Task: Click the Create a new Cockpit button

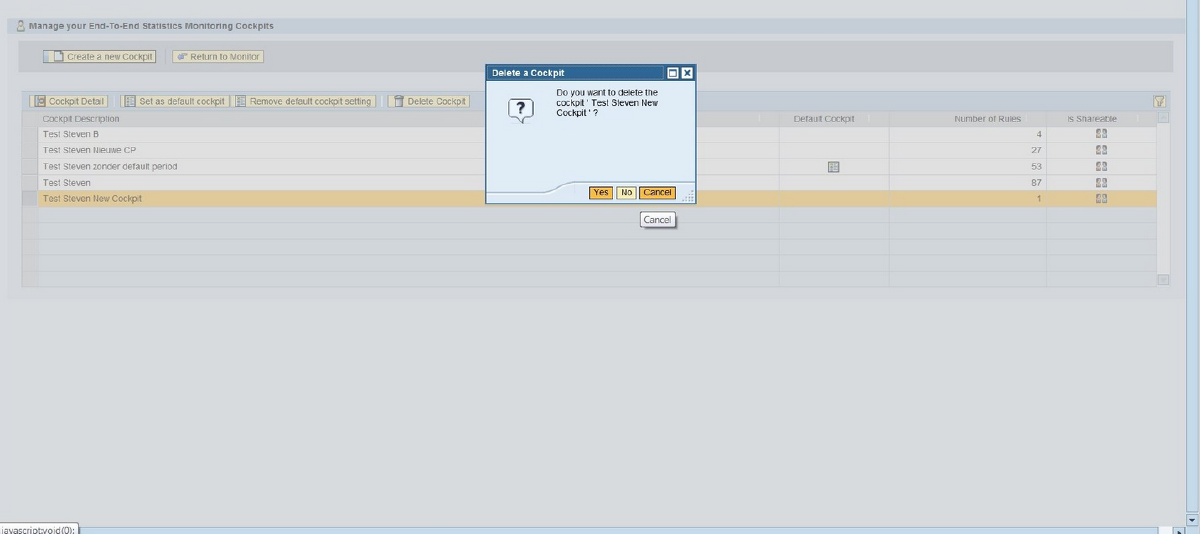Action: [100, 57]
